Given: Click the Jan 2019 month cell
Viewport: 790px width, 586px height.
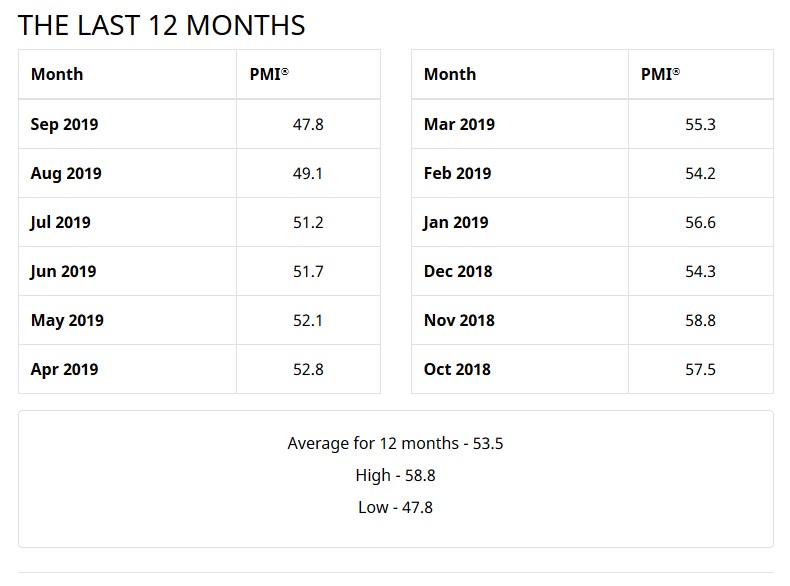Looking at the screenshot, I should (x=456, y=222).
